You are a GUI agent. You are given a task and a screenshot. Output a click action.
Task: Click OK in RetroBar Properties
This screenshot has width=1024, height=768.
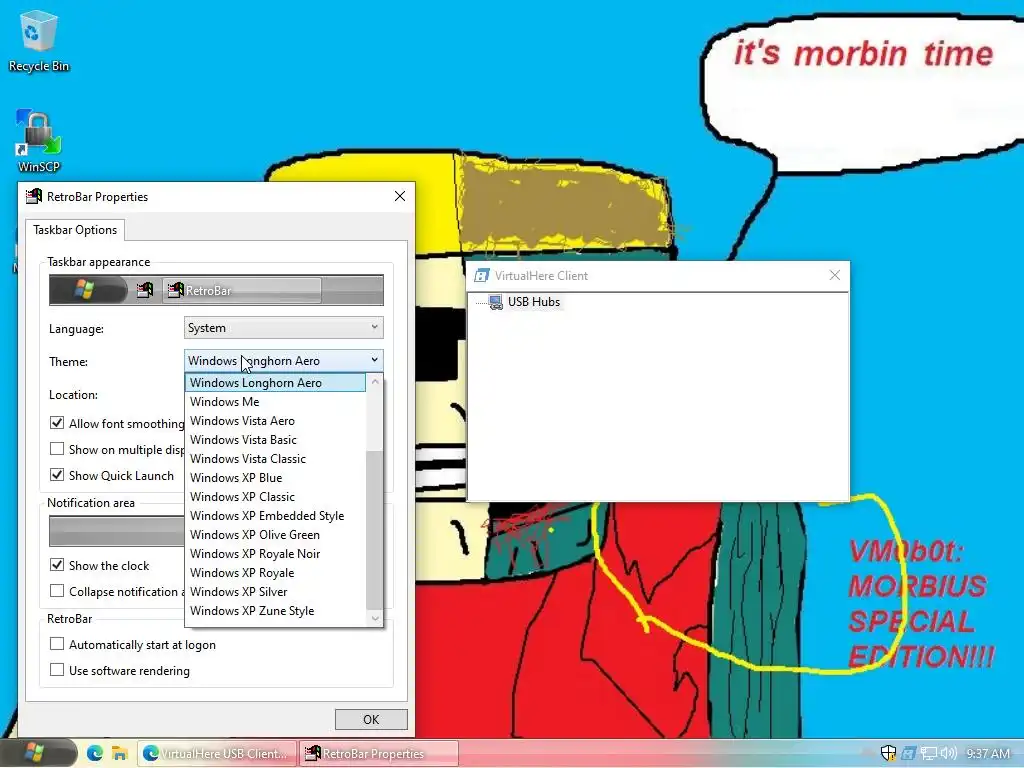[371, 719]
